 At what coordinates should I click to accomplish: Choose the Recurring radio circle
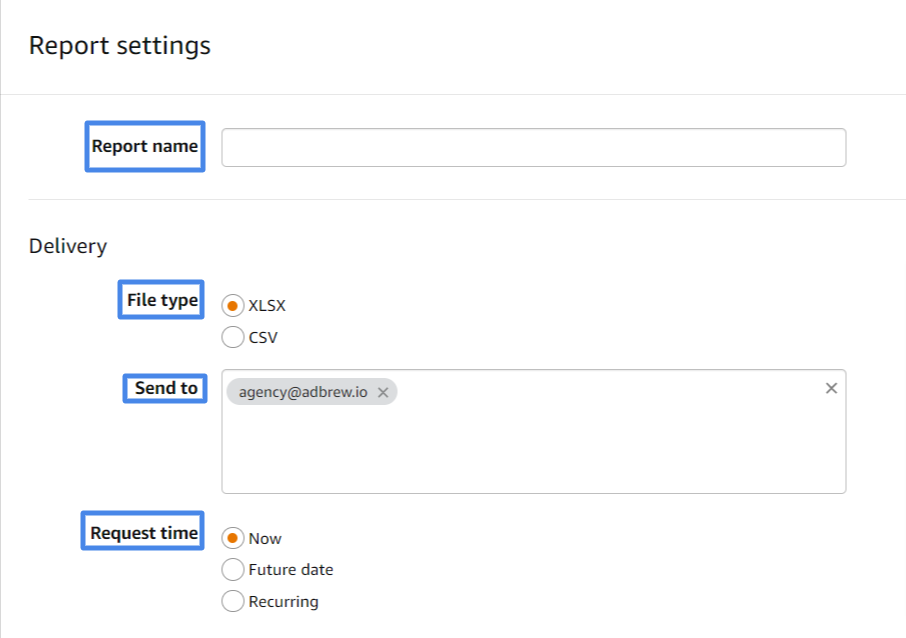pos(232,601)
